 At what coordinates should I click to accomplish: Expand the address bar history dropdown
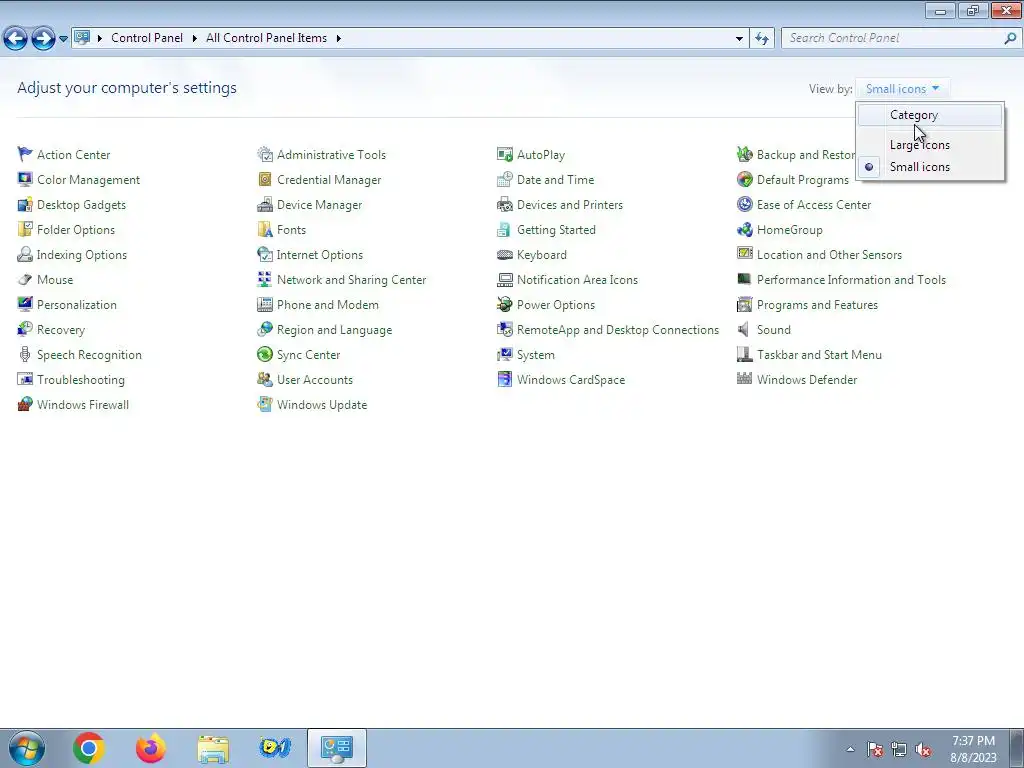coord(739,39)
